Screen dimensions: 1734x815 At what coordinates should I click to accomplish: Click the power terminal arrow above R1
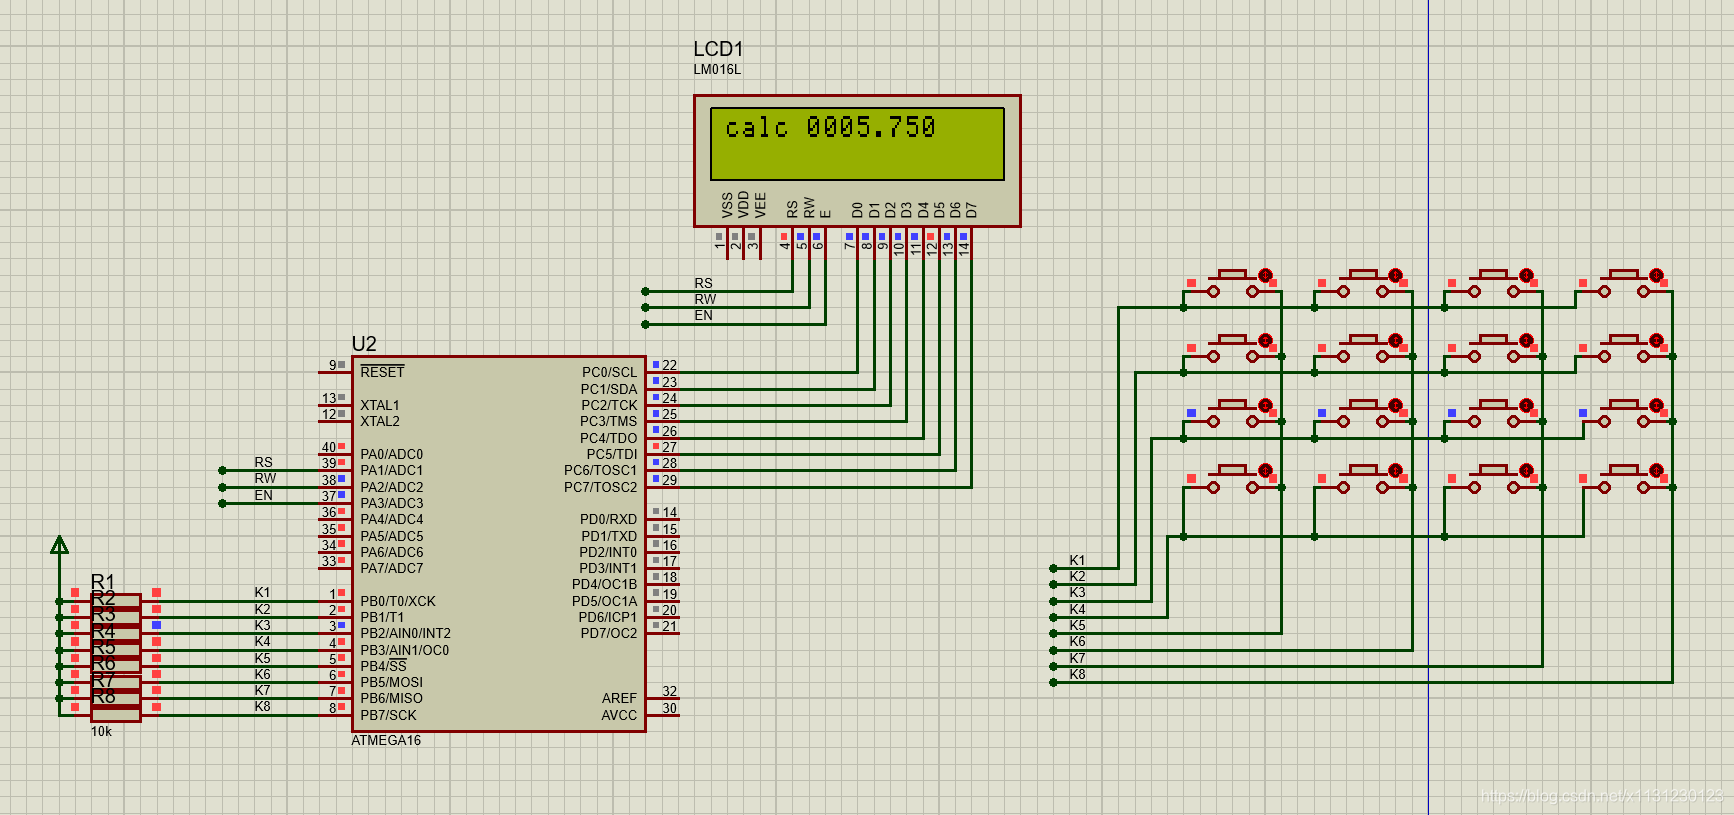click(60, 545)
